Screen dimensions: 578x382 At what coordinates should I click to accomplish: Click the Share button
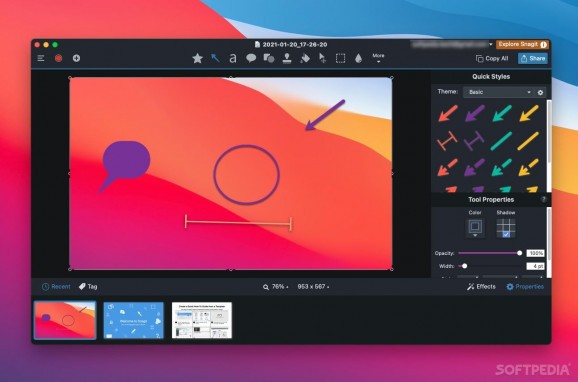click(x=533, y=58)
